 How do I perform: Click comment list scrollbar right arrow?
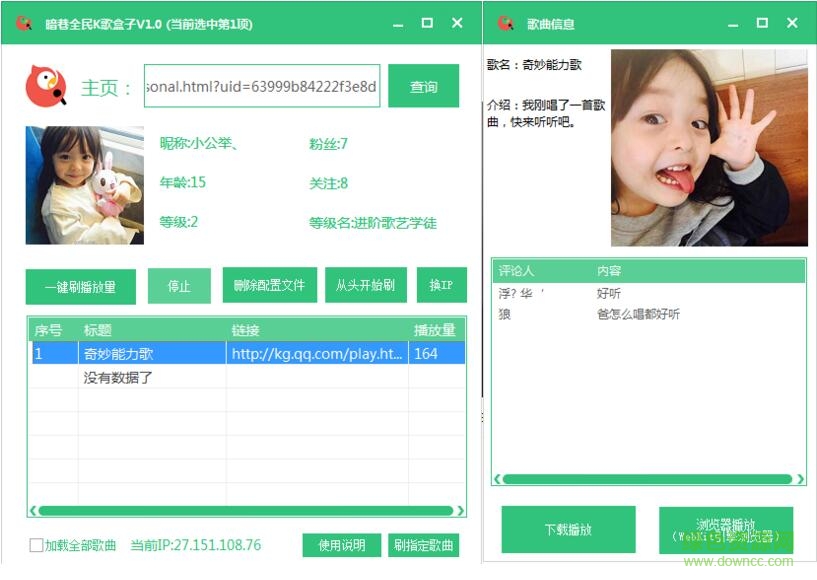(800, 479)
